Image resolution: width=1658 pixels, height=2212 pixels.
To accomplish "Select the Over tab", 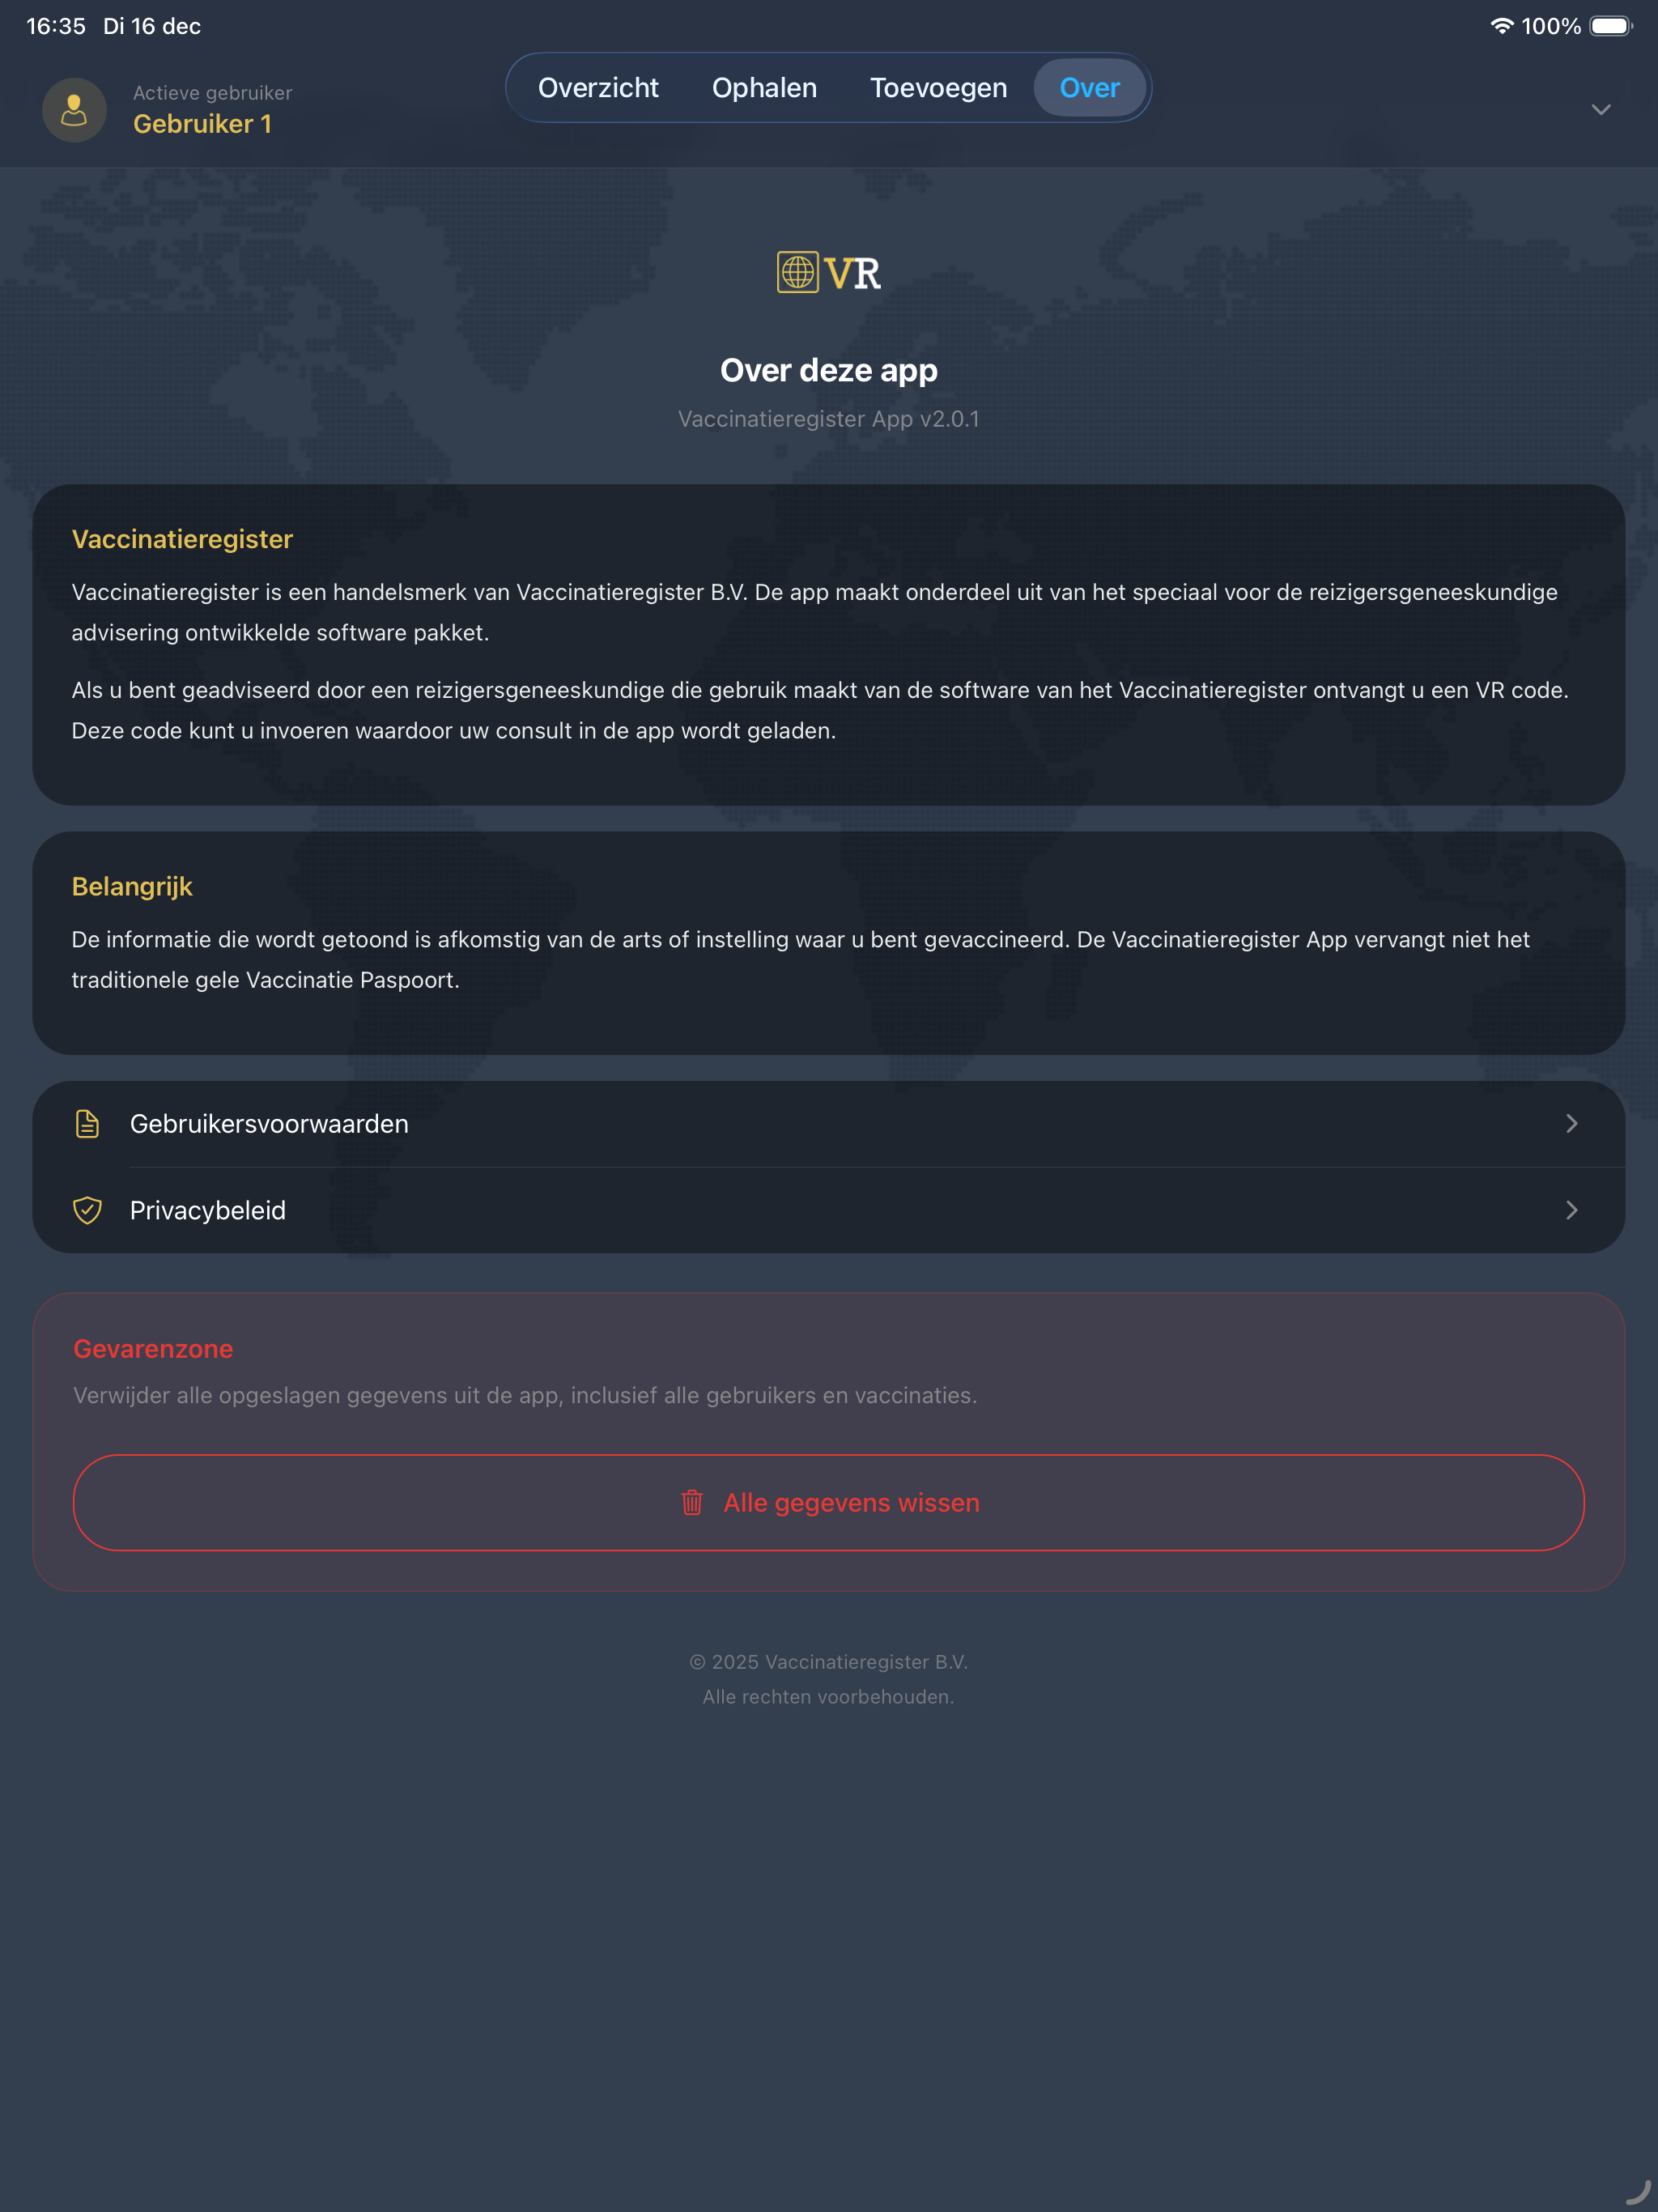I will (x=1089, y=88).
